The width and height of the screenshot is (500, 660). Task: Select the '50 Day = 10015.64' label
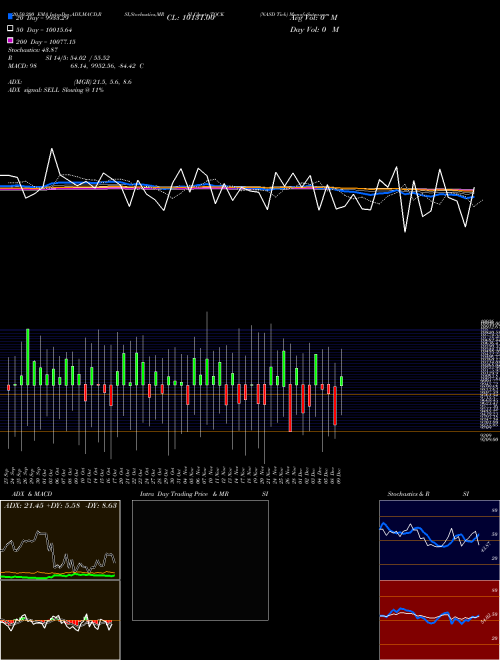click(44, 30)
